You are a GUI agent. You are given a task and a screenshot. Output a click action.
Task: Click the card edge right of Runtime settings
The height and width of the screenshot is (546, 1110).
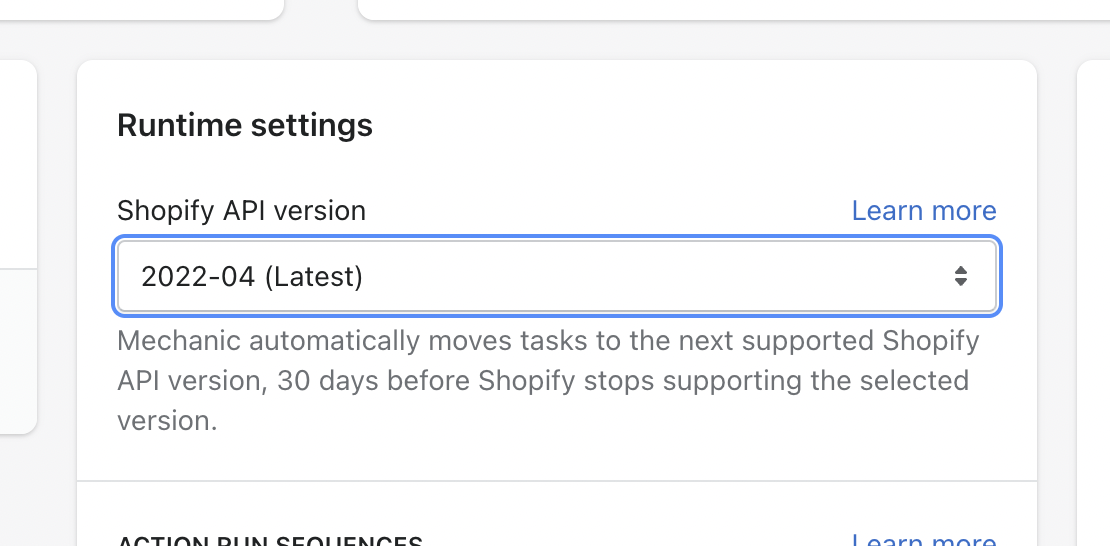(1094, 300)
